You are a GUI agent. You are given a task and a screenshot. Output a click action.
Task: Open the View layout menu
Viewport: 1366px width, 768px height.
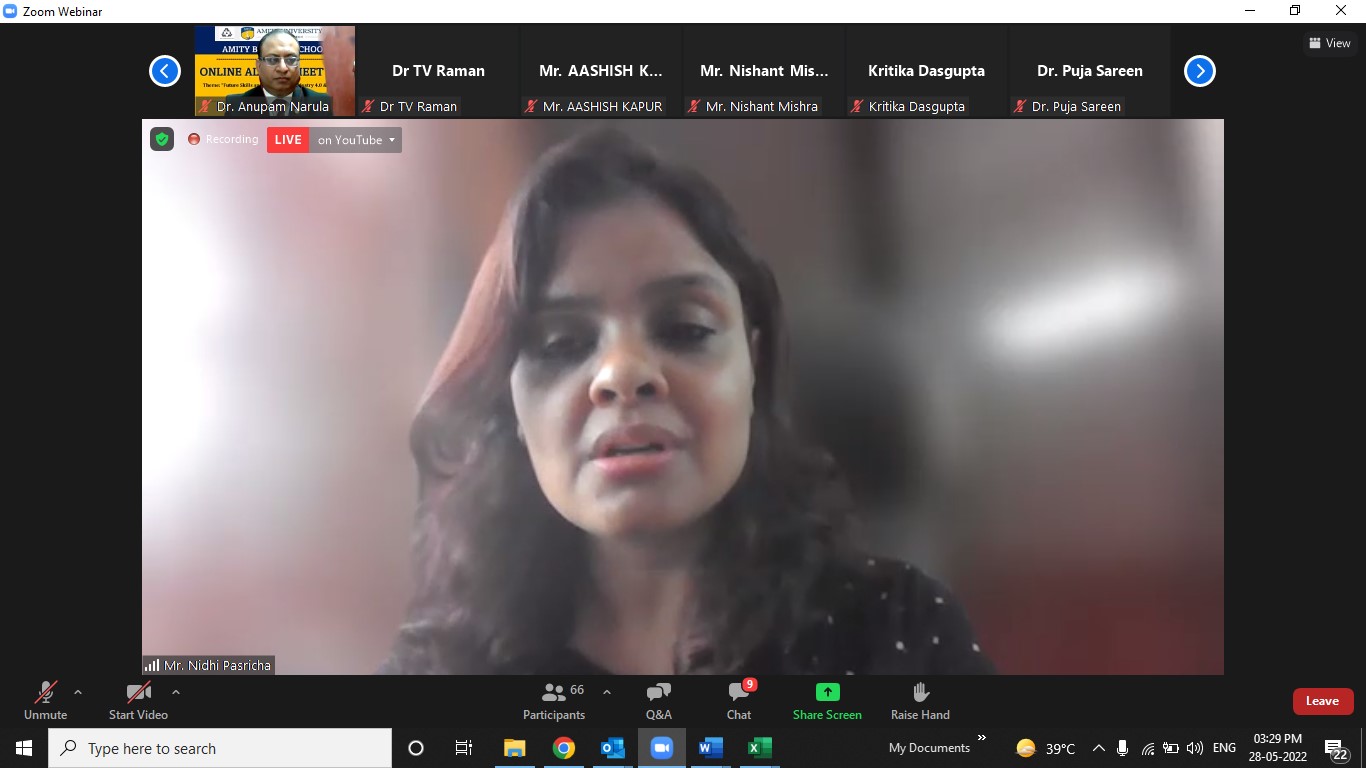tap(1329, 43)
